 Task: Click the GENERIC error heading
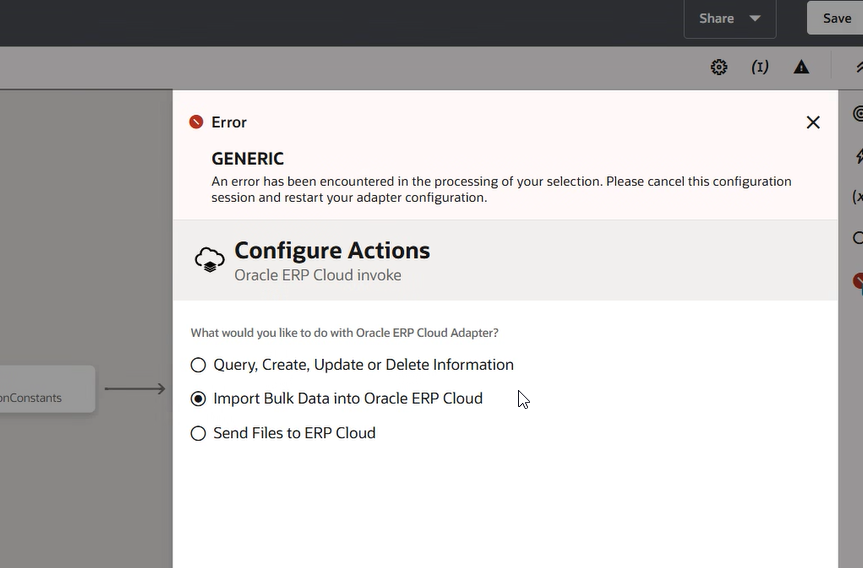coord(248,159)
